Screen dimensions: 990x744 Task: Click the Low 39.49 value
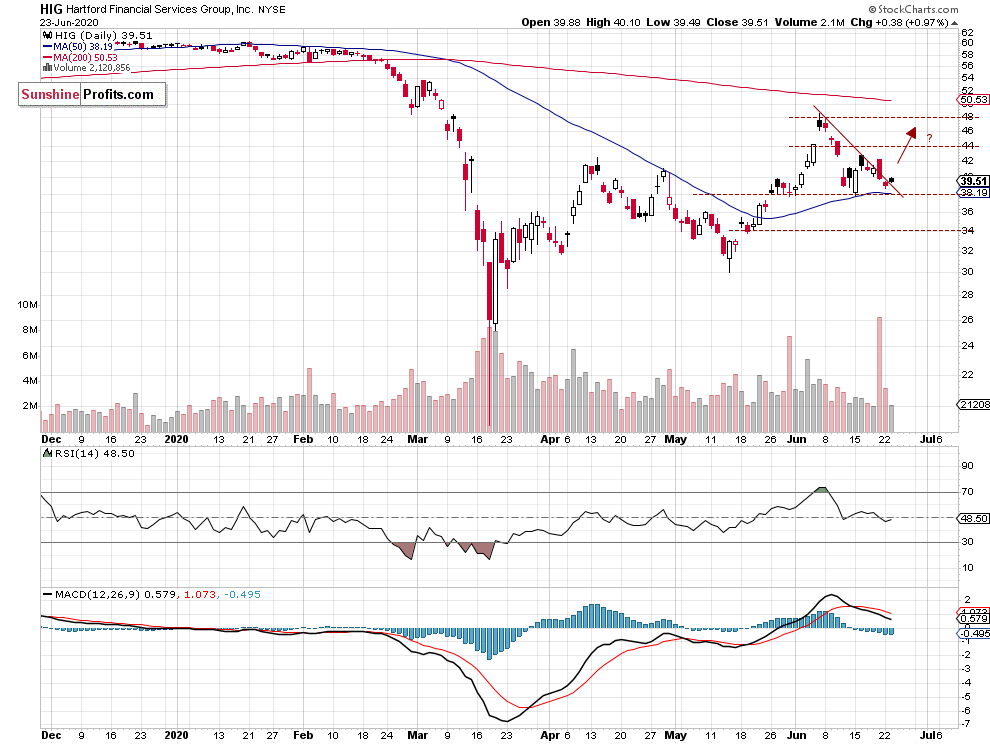tap(673, 22)
